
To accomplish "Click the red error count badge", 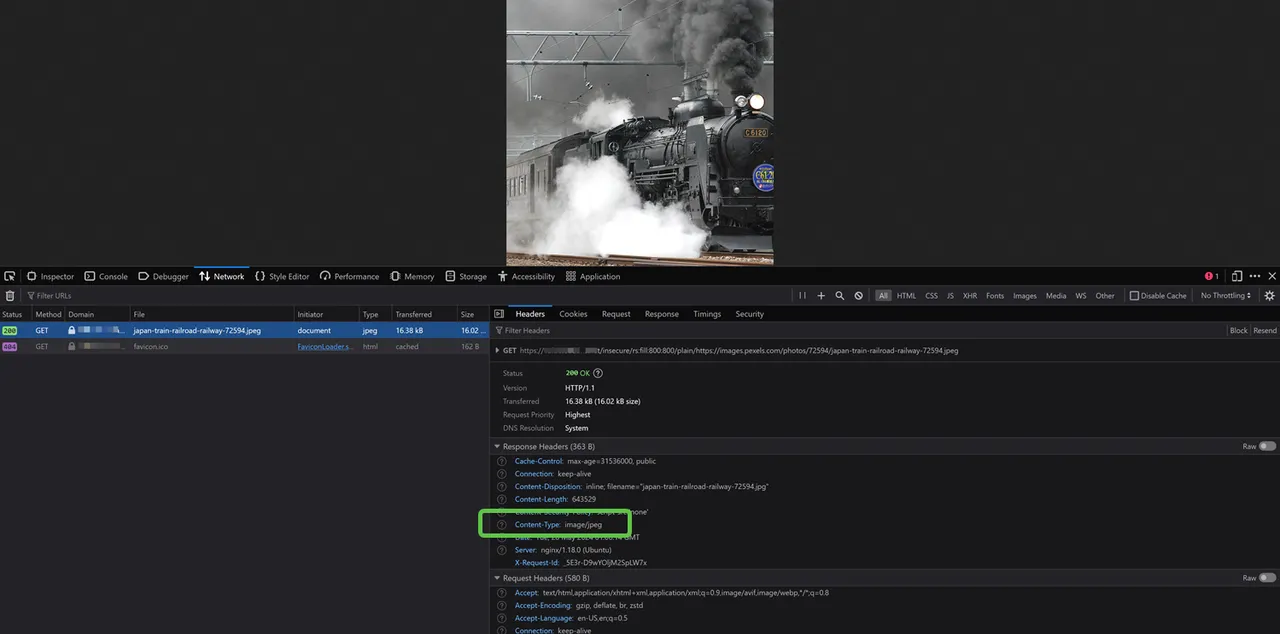I will point(1211,276).
